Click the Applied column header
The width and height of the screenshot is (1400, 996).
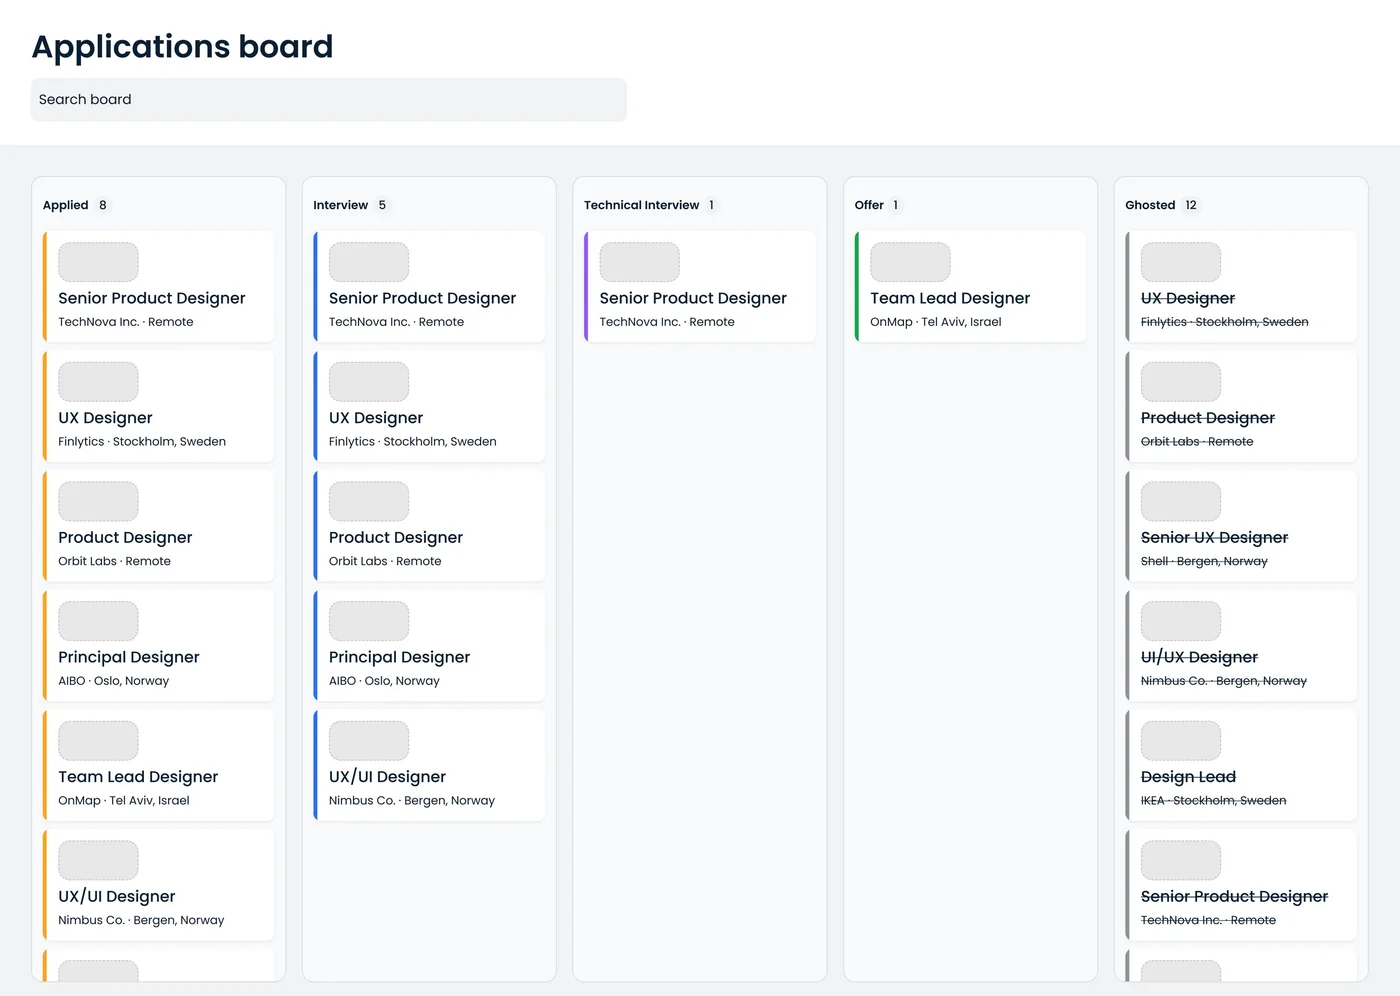[x=66, y=205]
